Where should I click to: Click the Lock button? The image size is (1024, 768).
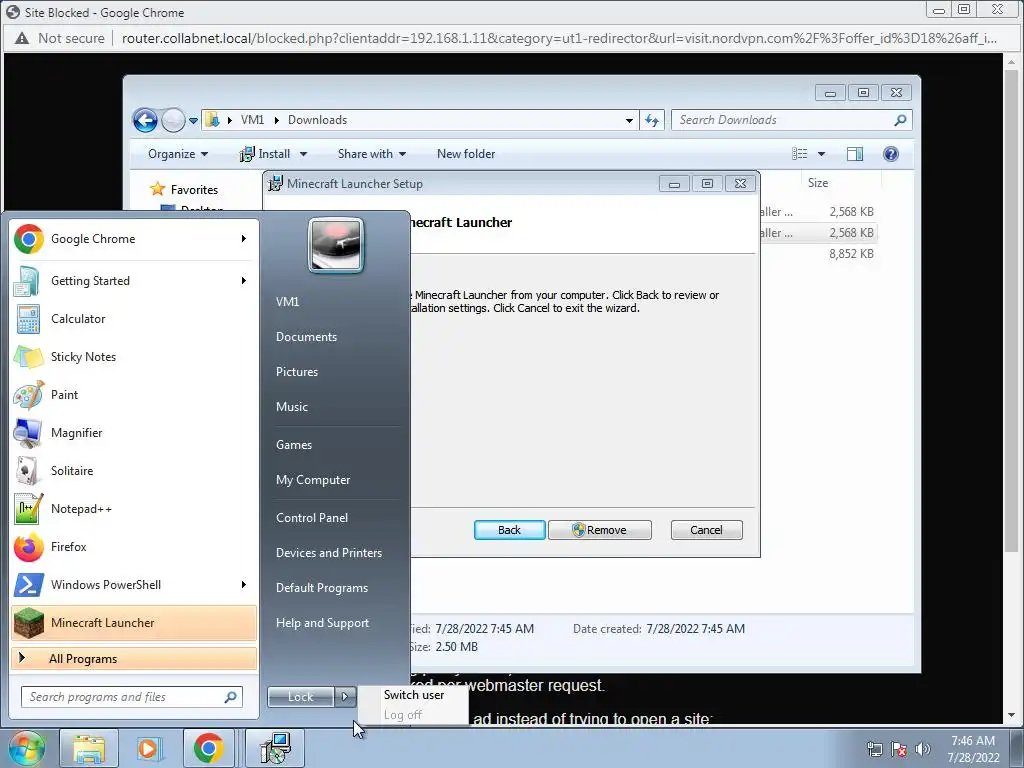[300, 697]
